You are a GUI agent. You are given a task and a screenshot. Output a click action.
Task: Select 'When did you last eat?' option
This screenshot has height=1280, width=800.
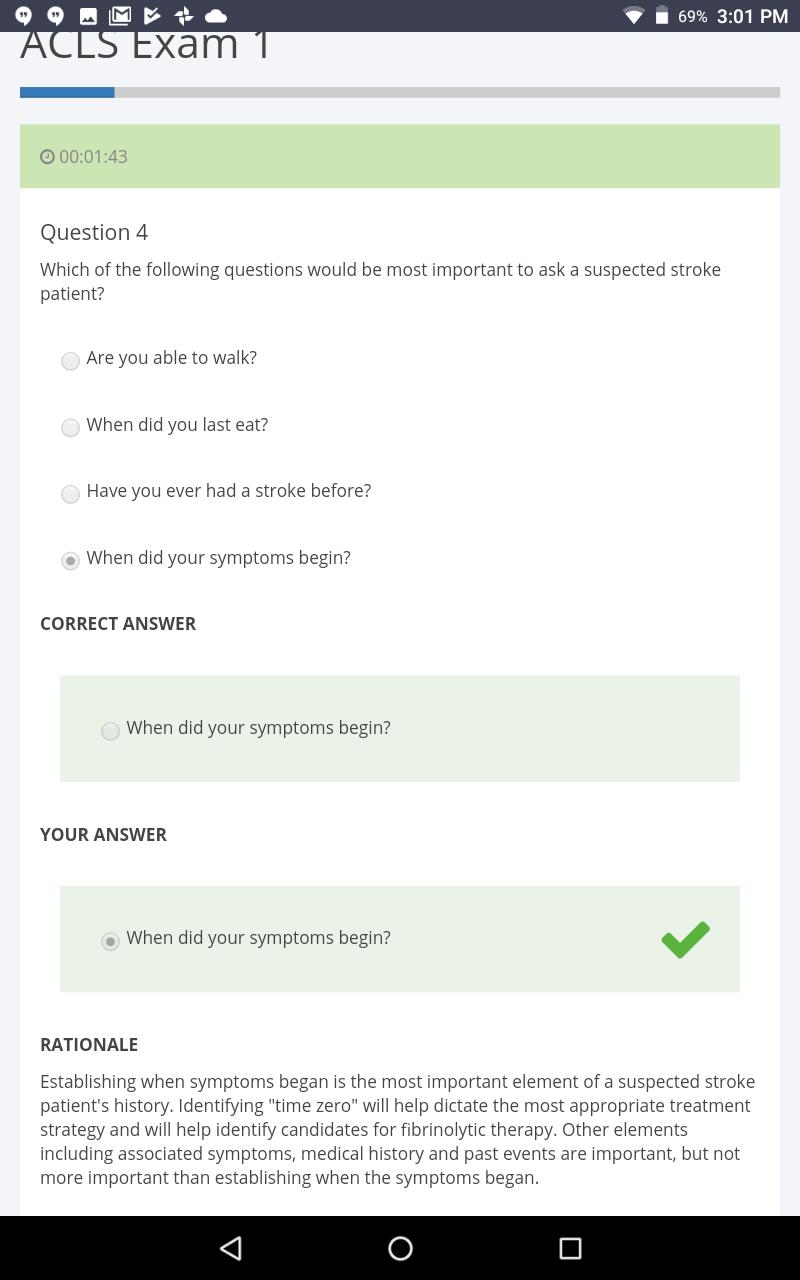pyautogui.click(x=70, y=428)
